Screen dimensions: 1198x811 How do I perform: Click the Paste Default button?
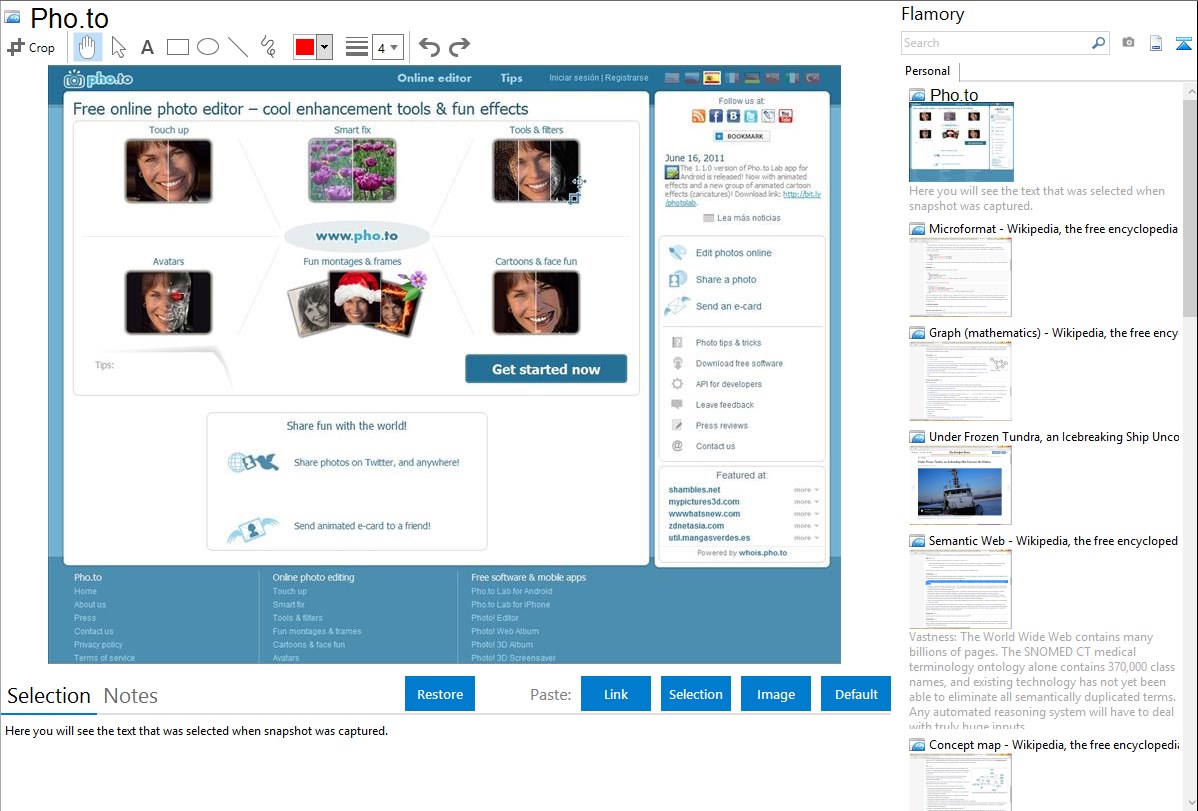pos(856,694)
